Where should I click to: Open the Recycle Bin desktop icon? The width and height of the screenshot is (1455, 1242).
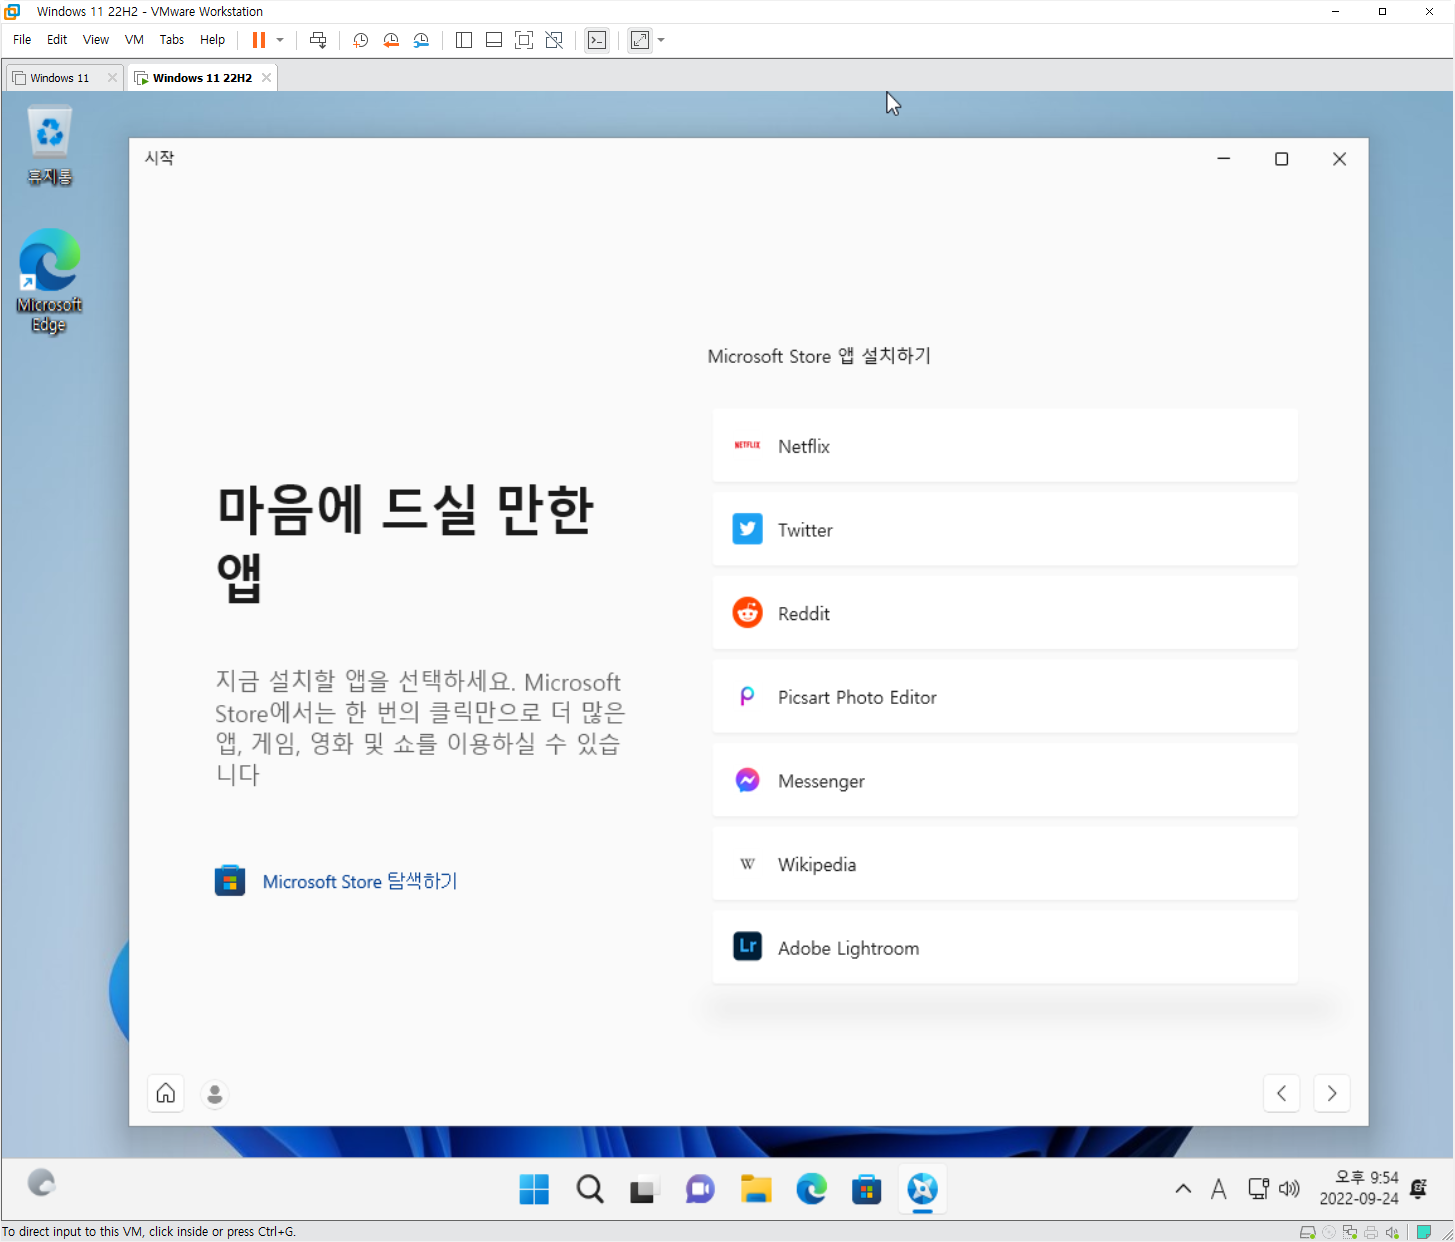coord(49,146)
